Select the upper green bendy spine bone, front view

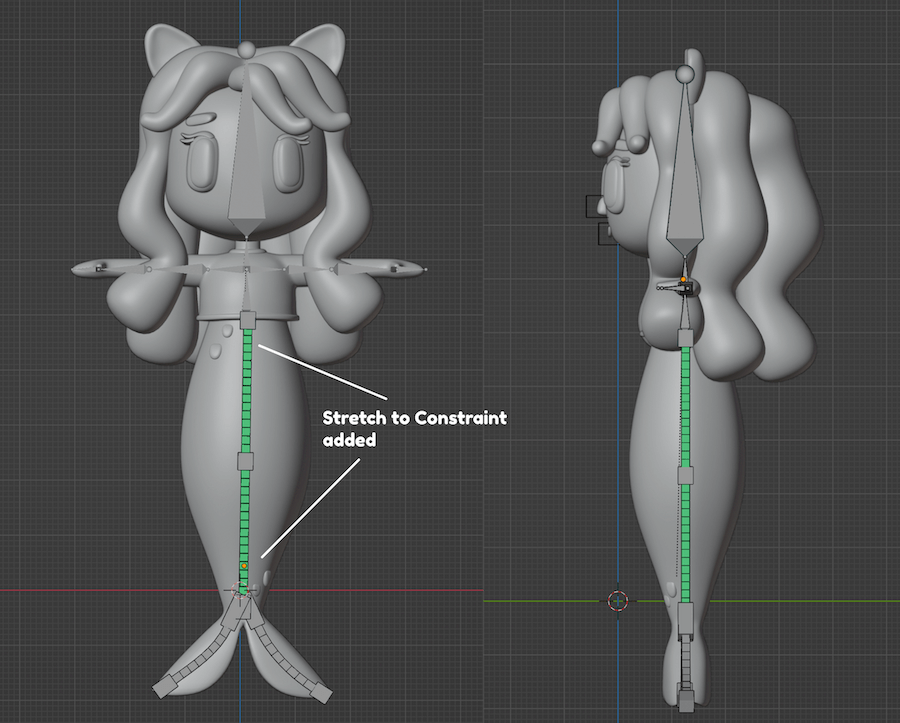247,391
